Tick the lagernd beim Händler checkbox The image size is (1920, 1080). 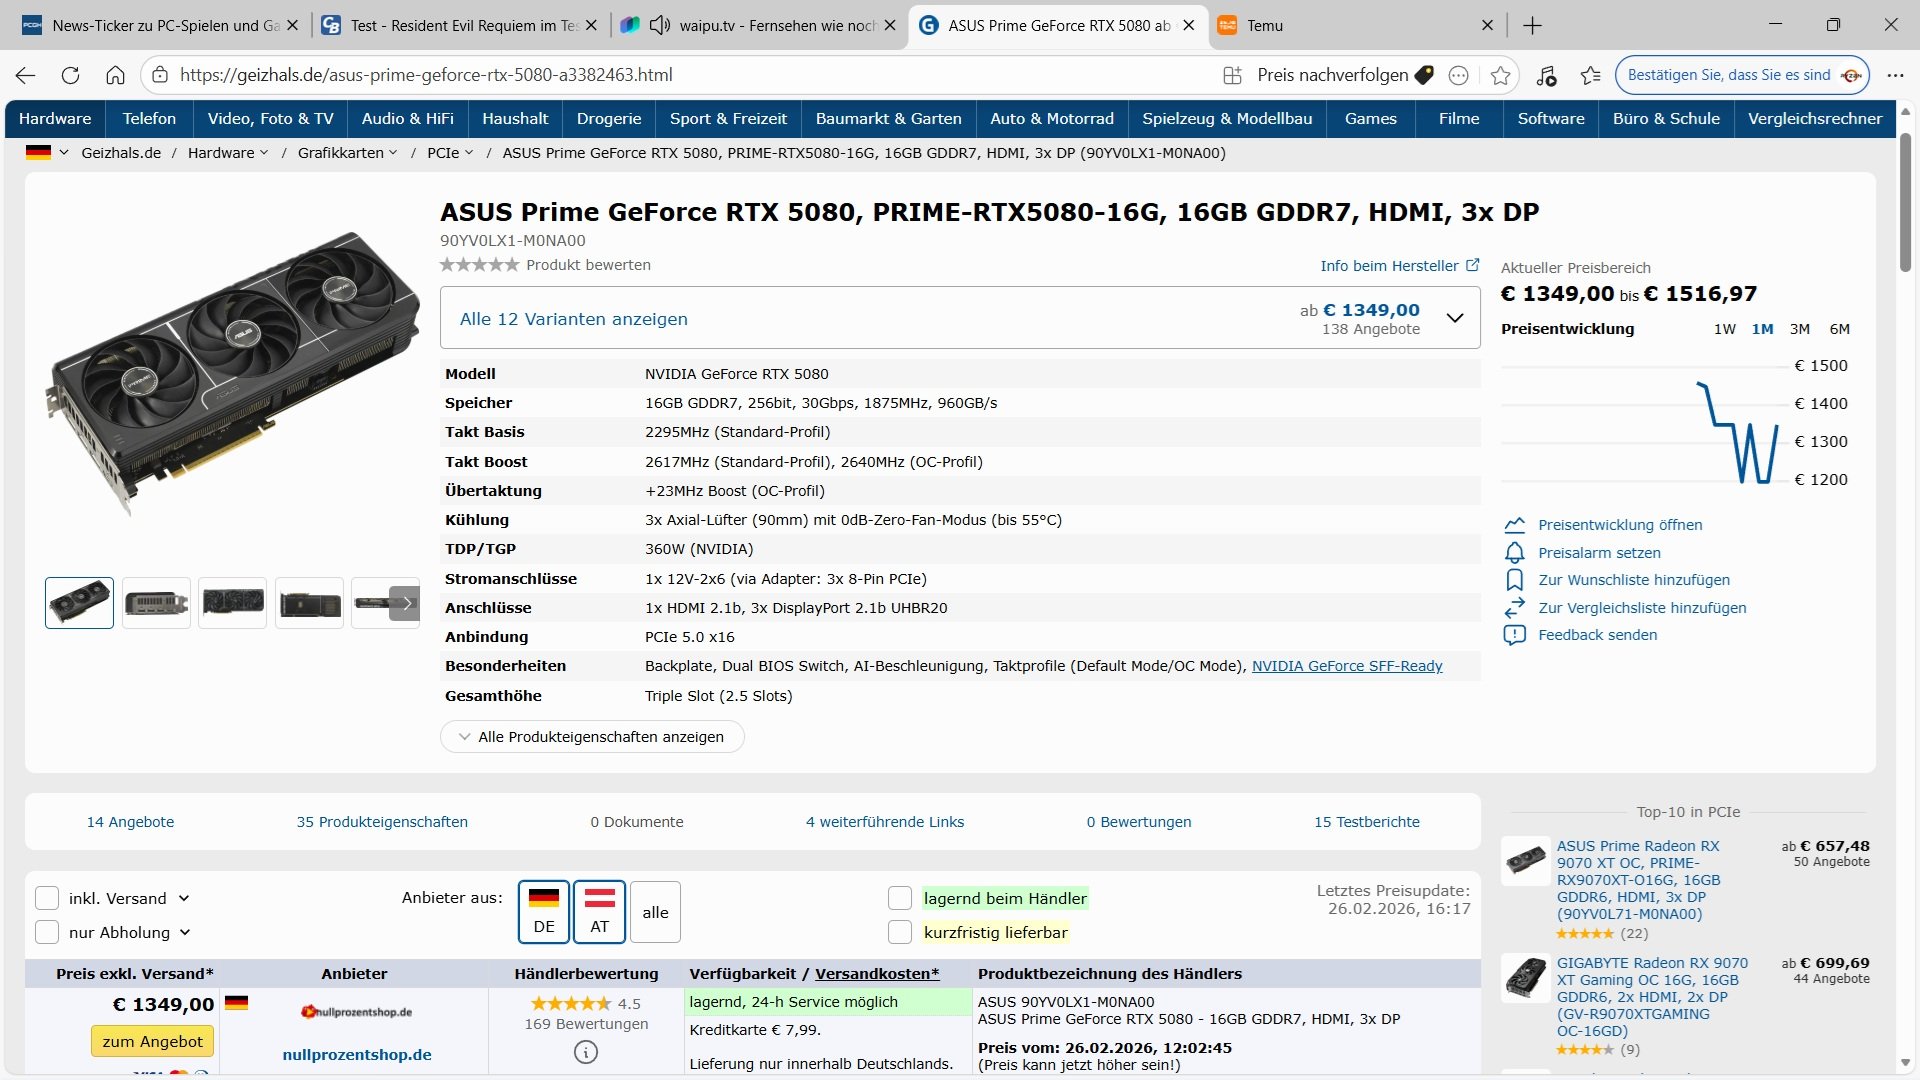900,898
